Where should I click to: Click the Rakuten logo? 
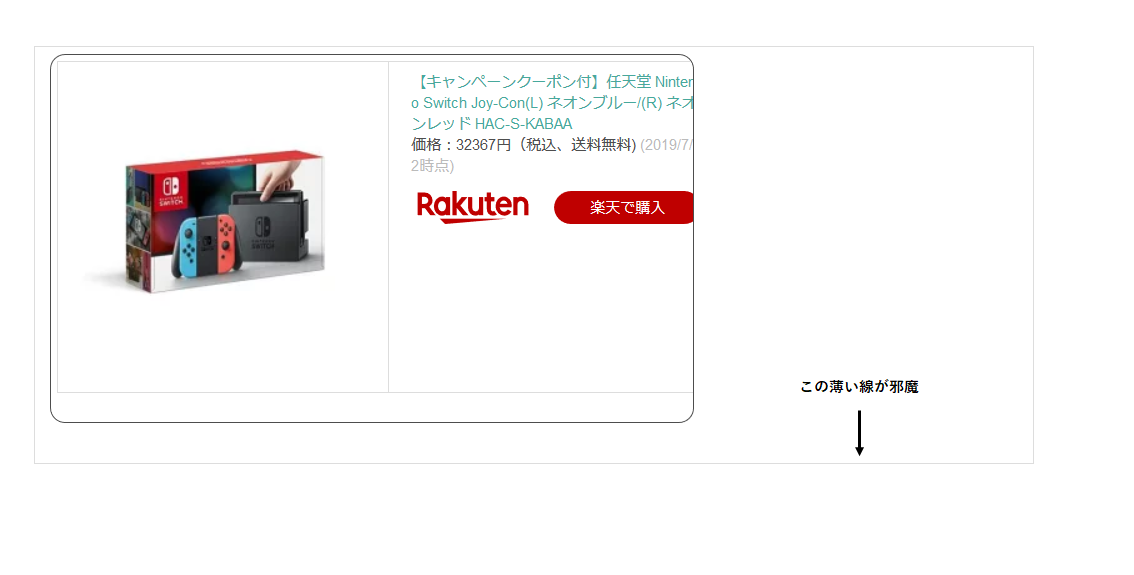click(472, 207)
